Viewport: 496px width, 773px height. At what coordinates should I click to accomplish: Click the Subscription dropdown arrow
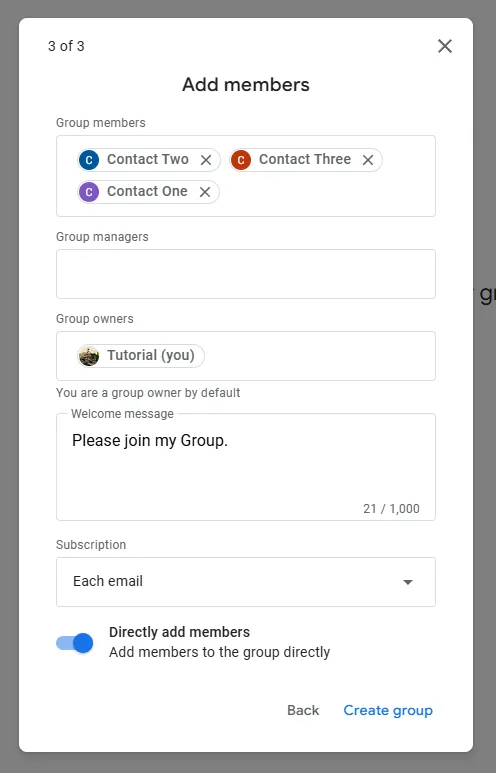(x=408, y=582)
